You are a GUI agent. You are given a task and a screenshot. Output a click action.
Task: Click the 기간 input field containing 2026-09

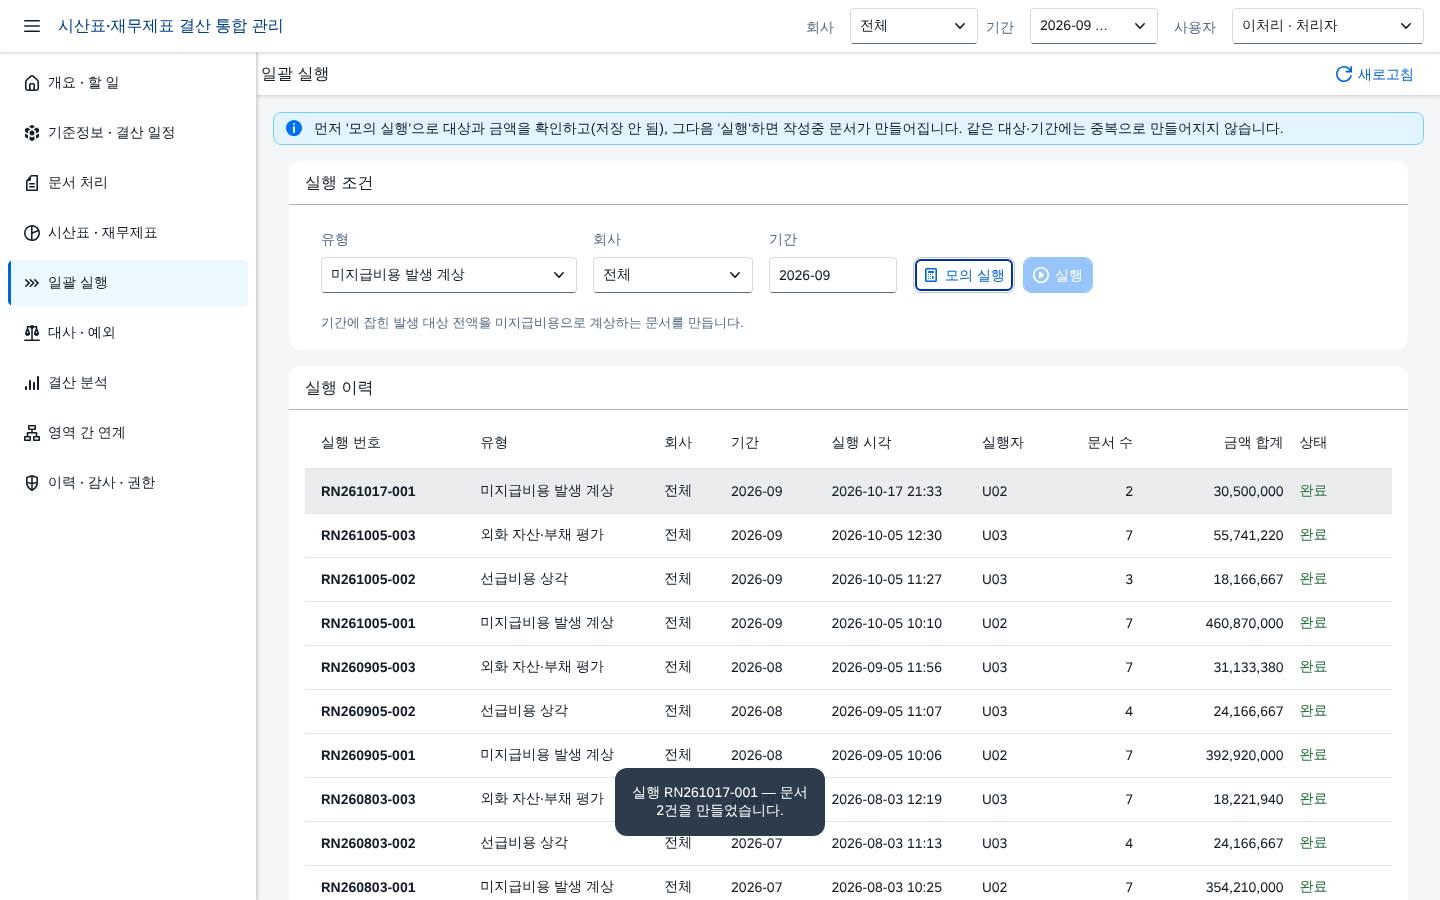[833, 275]
